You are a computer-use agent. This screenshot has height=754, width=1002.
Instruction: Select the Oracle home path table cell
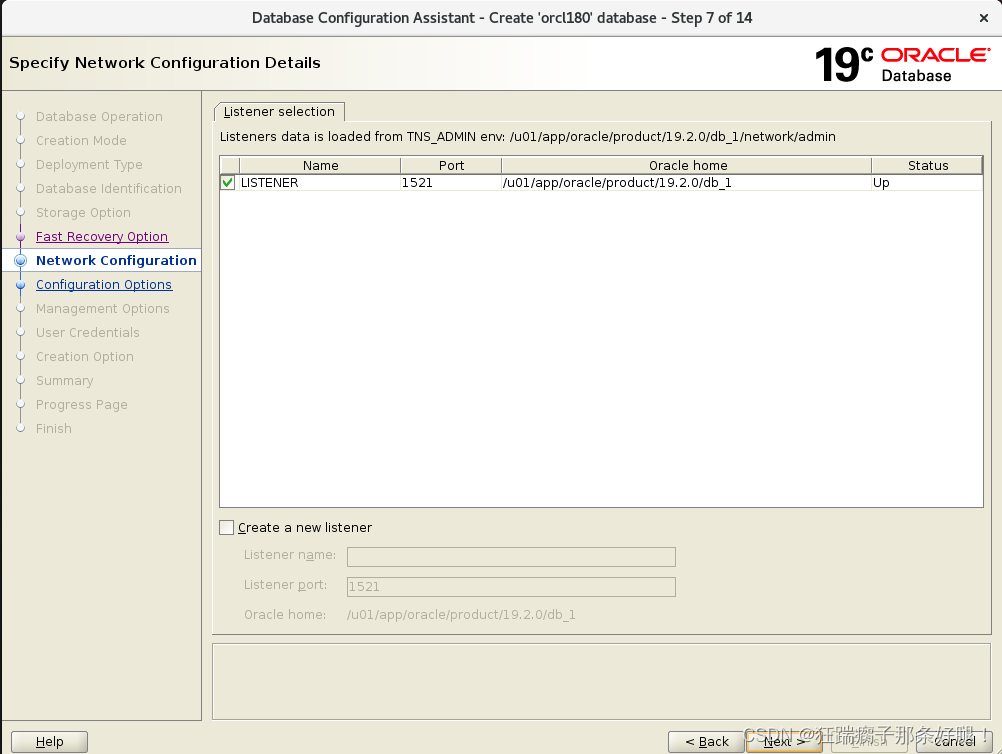click(687, 183)
